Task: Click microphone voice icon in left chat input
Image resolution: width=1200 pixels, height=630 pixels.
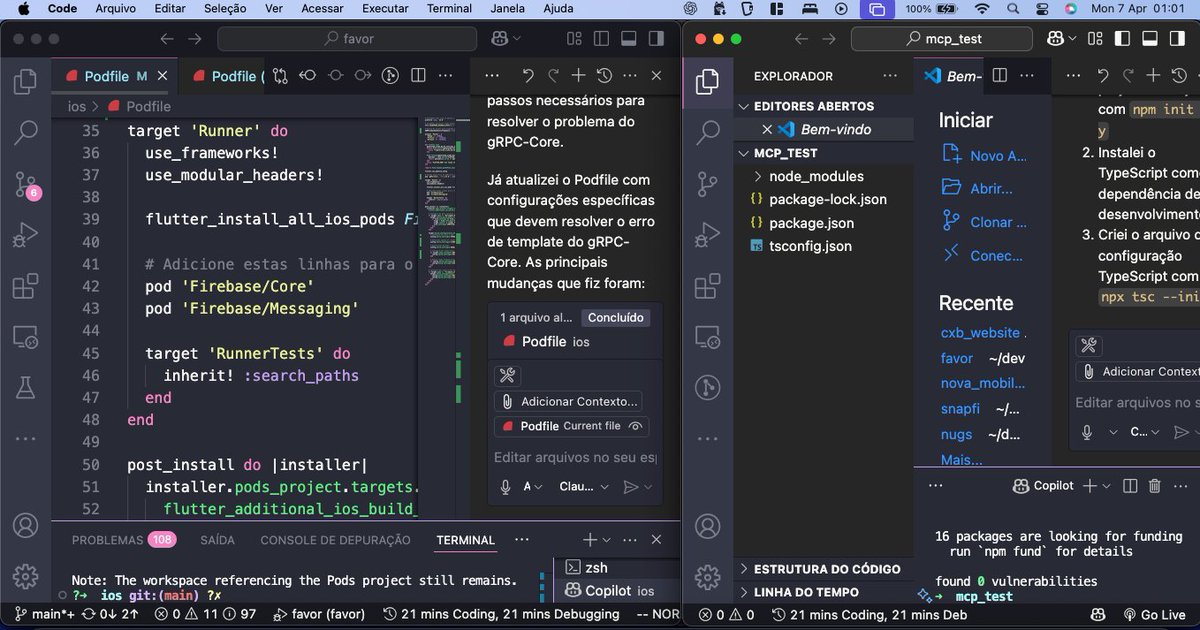Action: click(506, 487)
